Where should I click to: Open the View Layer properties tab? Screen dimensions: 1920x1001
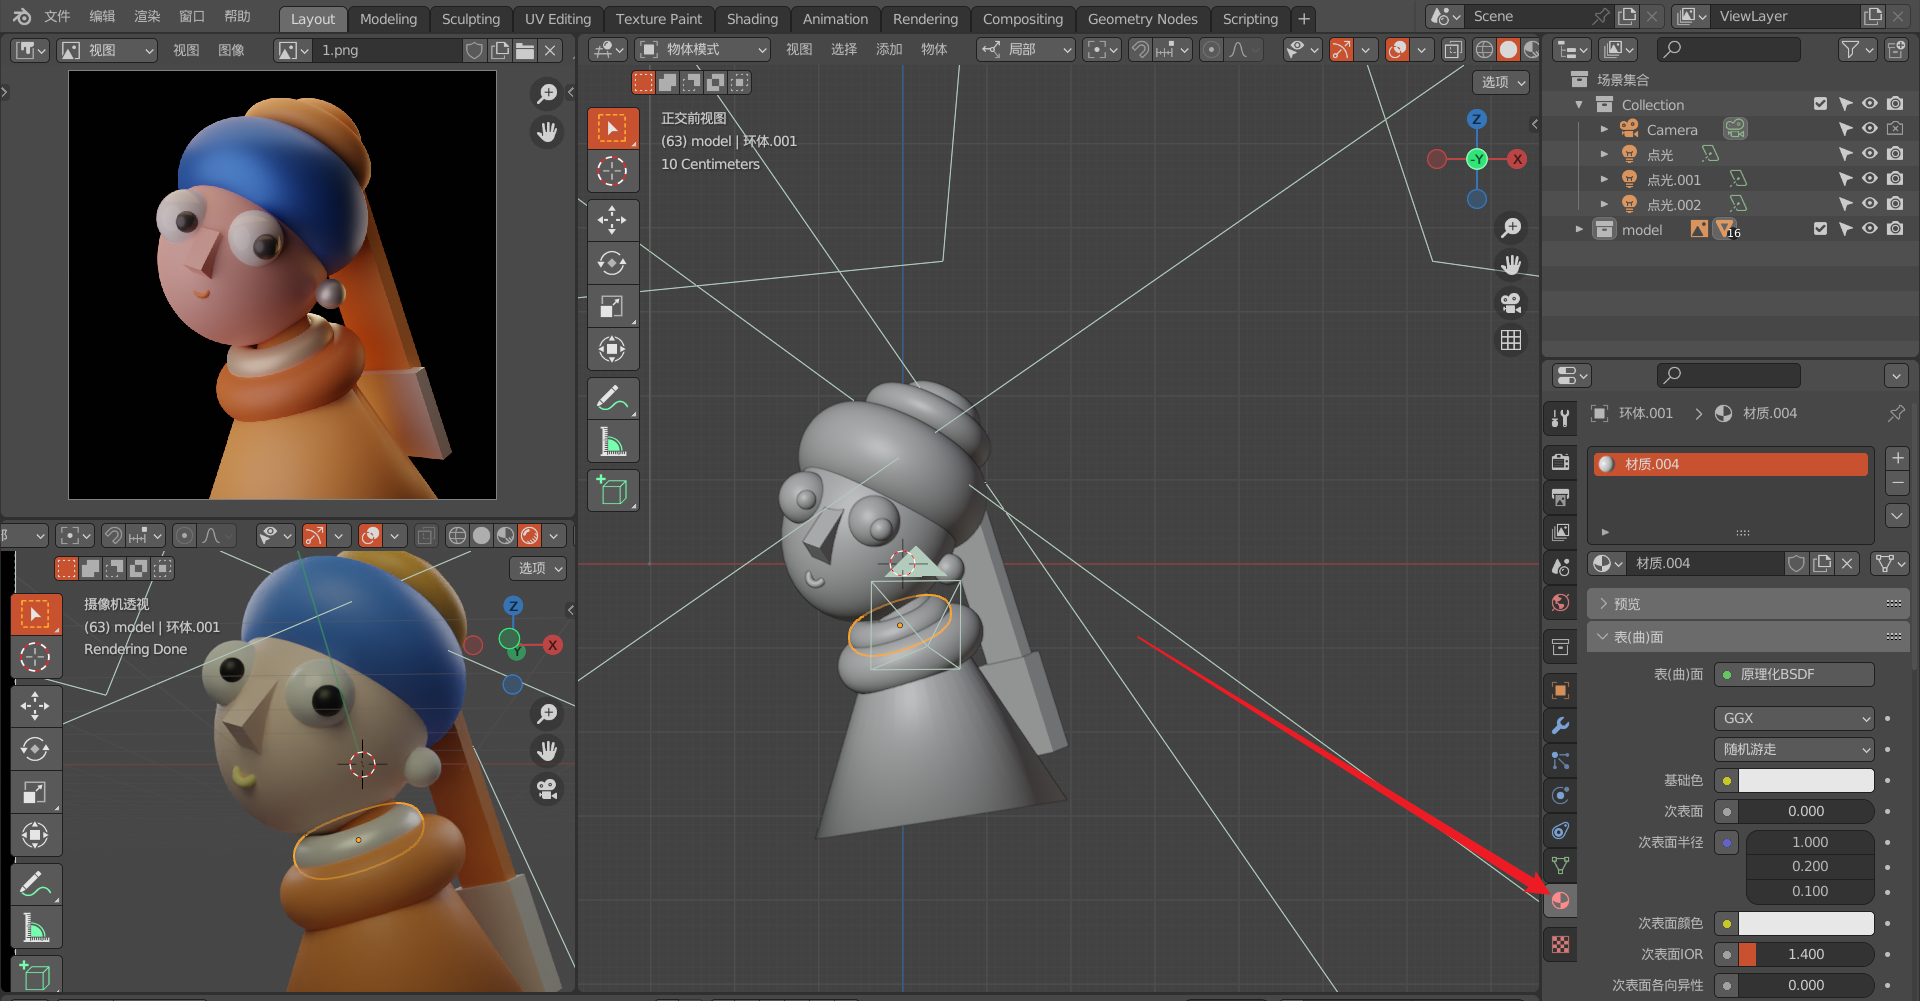1560,531
